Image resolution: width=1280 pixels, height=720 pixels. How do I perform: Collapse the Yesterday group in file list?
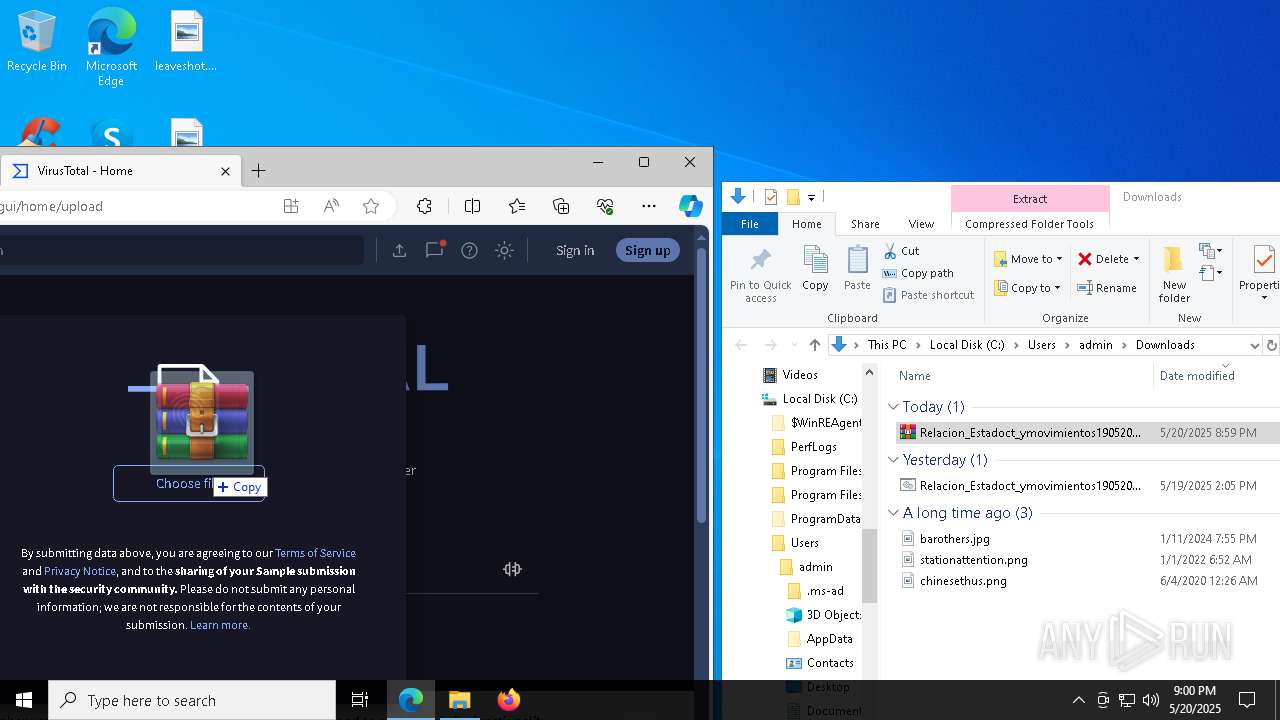pyautogui.click(x=893, y=460)
